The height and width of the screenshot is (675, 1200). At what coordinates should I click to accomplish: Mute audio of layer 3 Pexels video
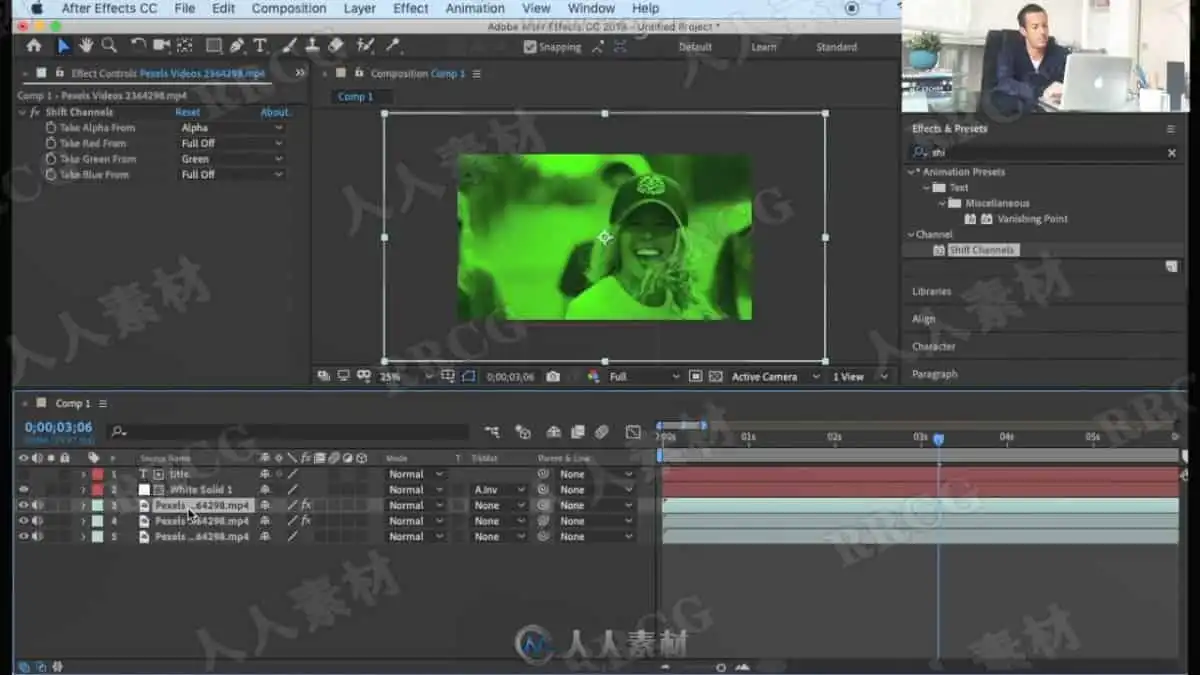point(37,506)
